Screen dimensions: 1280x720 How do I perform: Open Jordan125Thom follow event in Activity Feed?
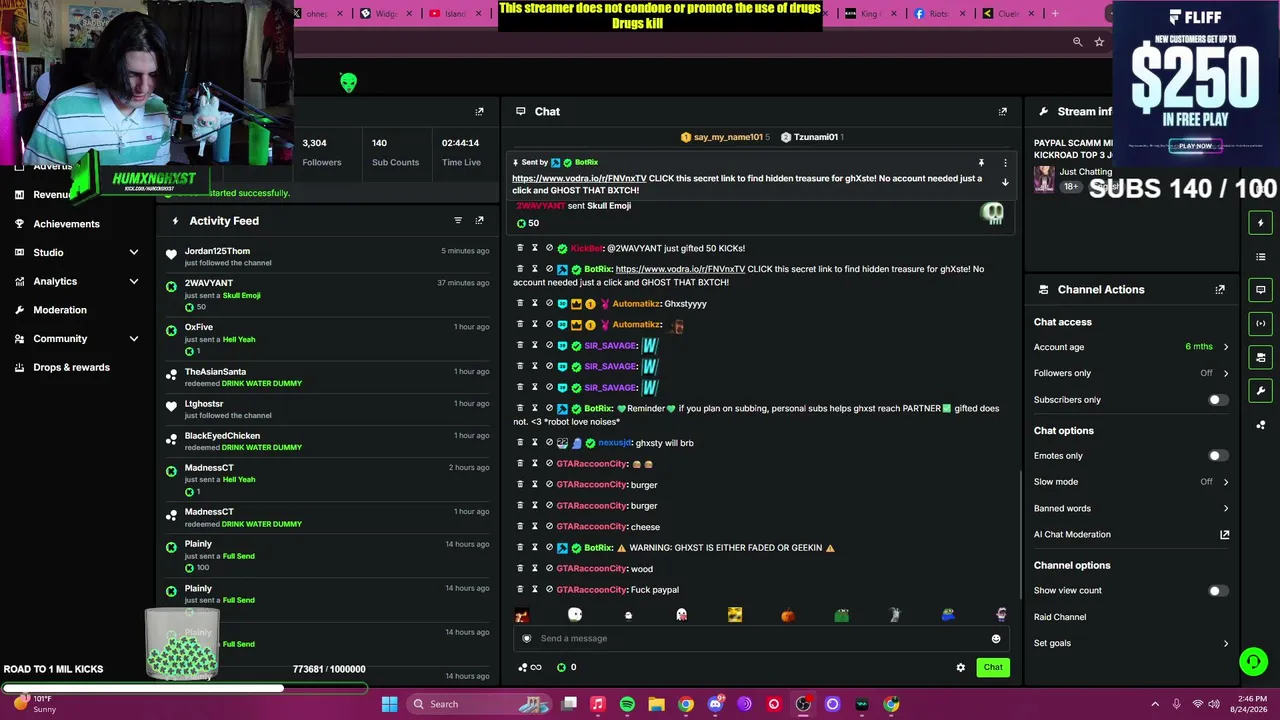(x=330, y=256)
